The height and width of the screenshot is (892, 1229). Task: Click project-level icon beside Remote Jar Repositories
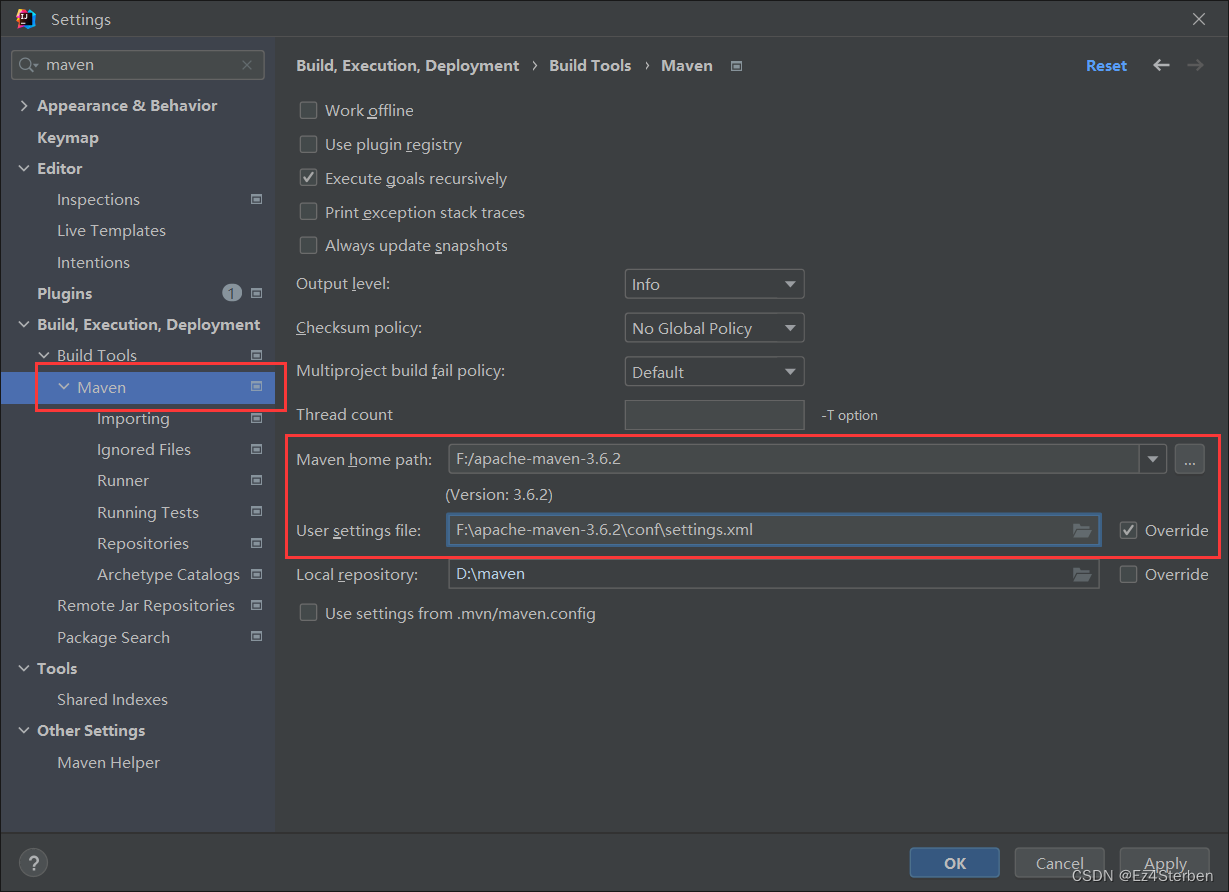coord(256,605)
